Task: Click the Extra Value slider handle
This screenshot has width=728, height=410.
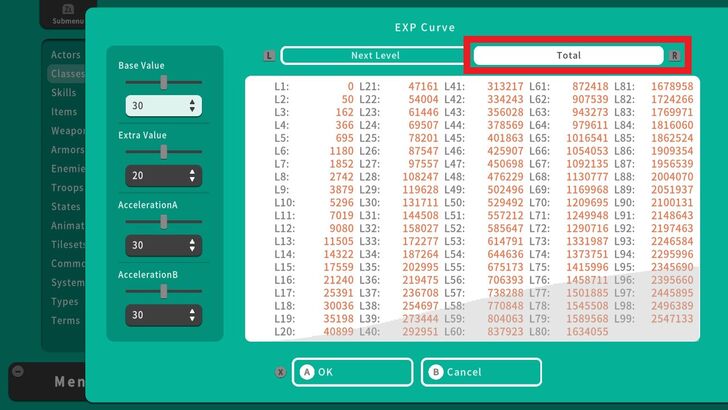Action: pyautogui.click(x=164, y=152)
